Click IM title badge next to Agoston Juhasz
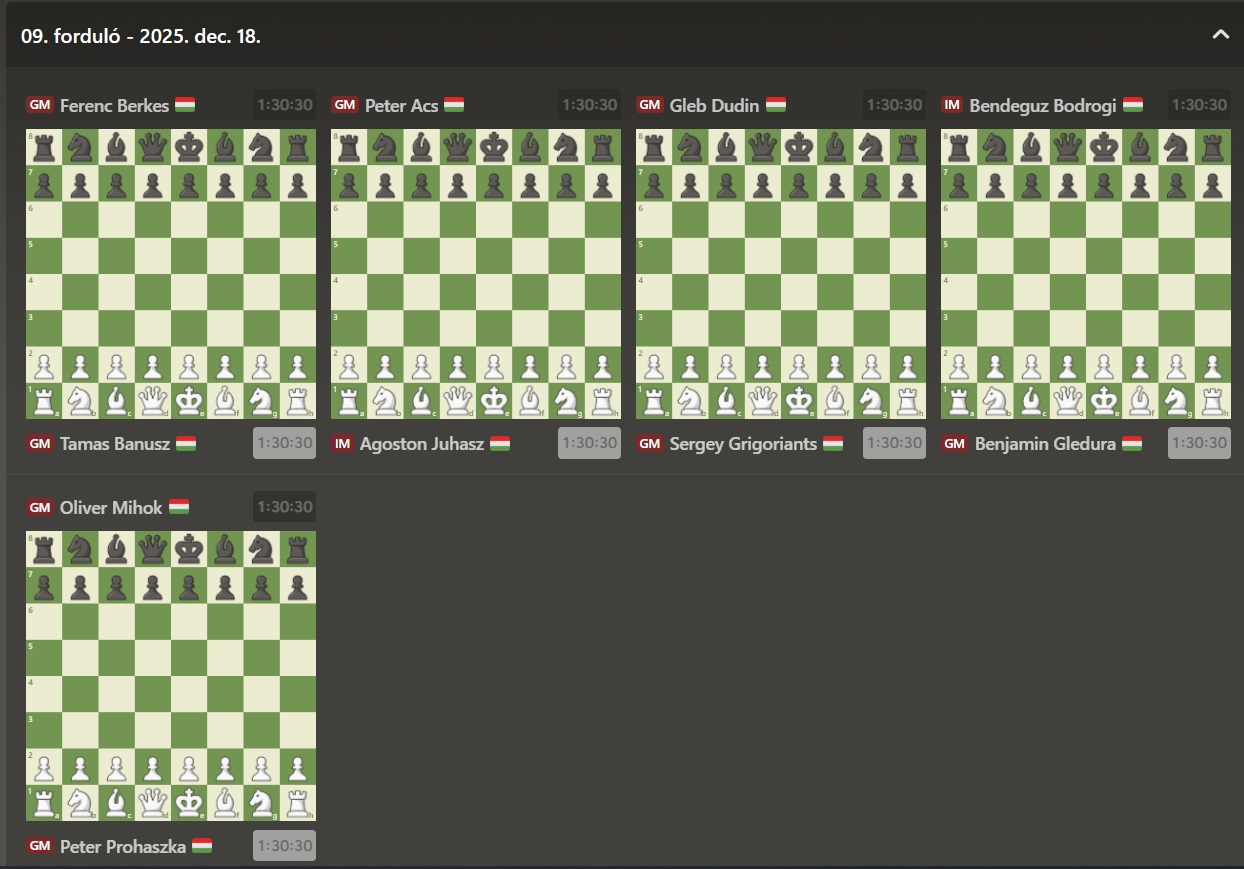The width and height of the screenshot is (1244, 869). [342, 443]
